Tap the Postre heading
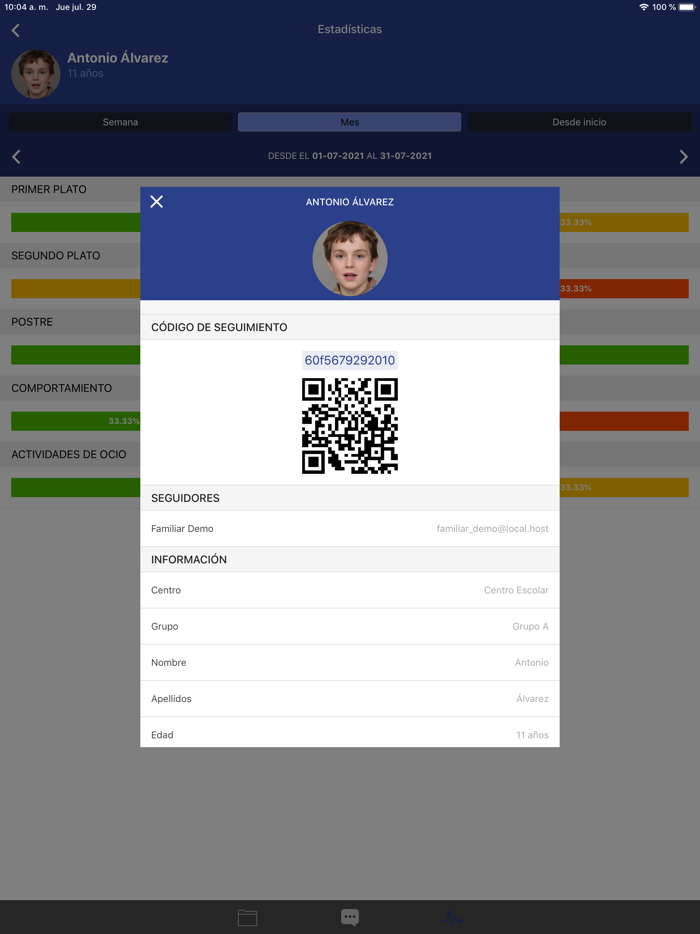The image size is (700, 934). click(x=32, y=322)
